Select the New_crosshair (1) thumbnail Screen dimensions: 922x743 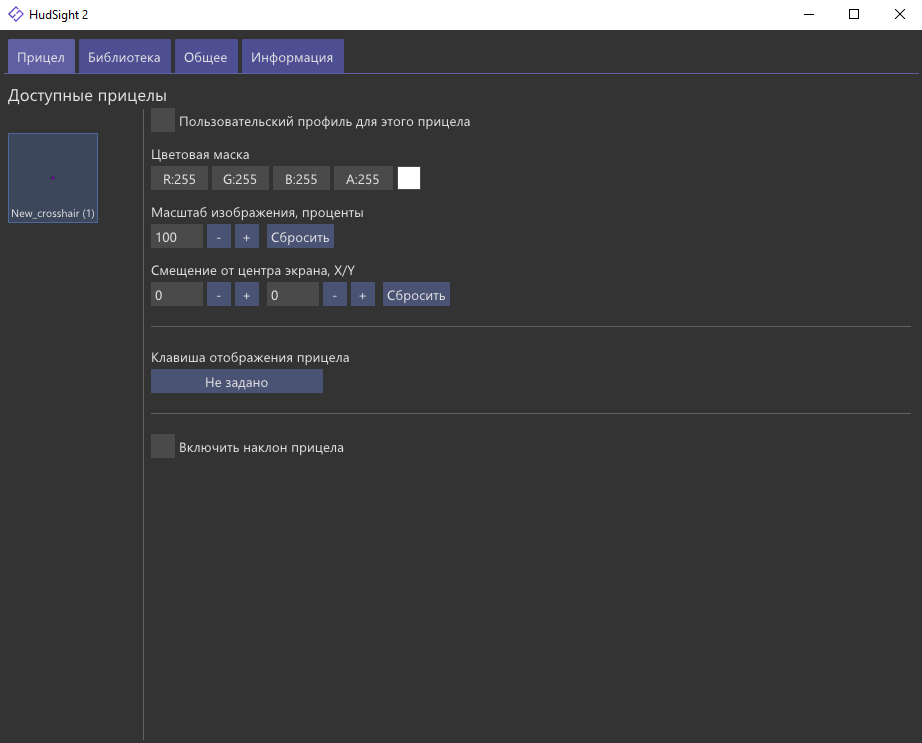(53, 178)
